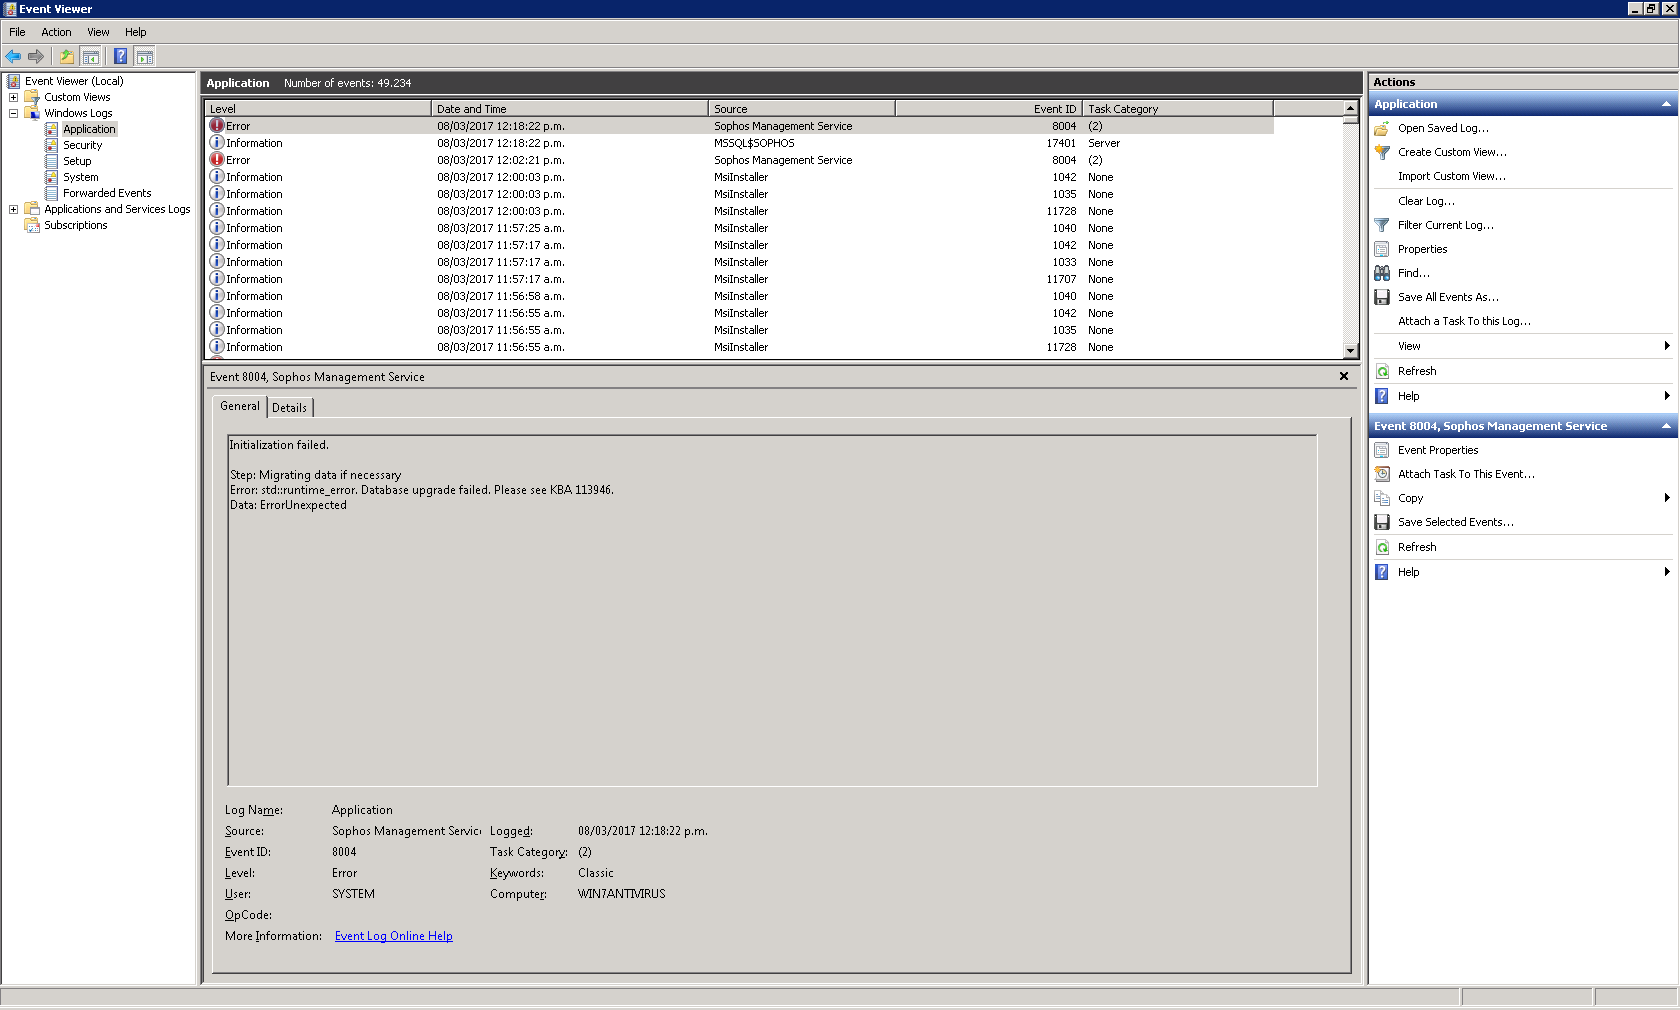Click the Refresh action under Event 8004
Viewport: 1680px width, 1010px height.
tap(1417, 547)
